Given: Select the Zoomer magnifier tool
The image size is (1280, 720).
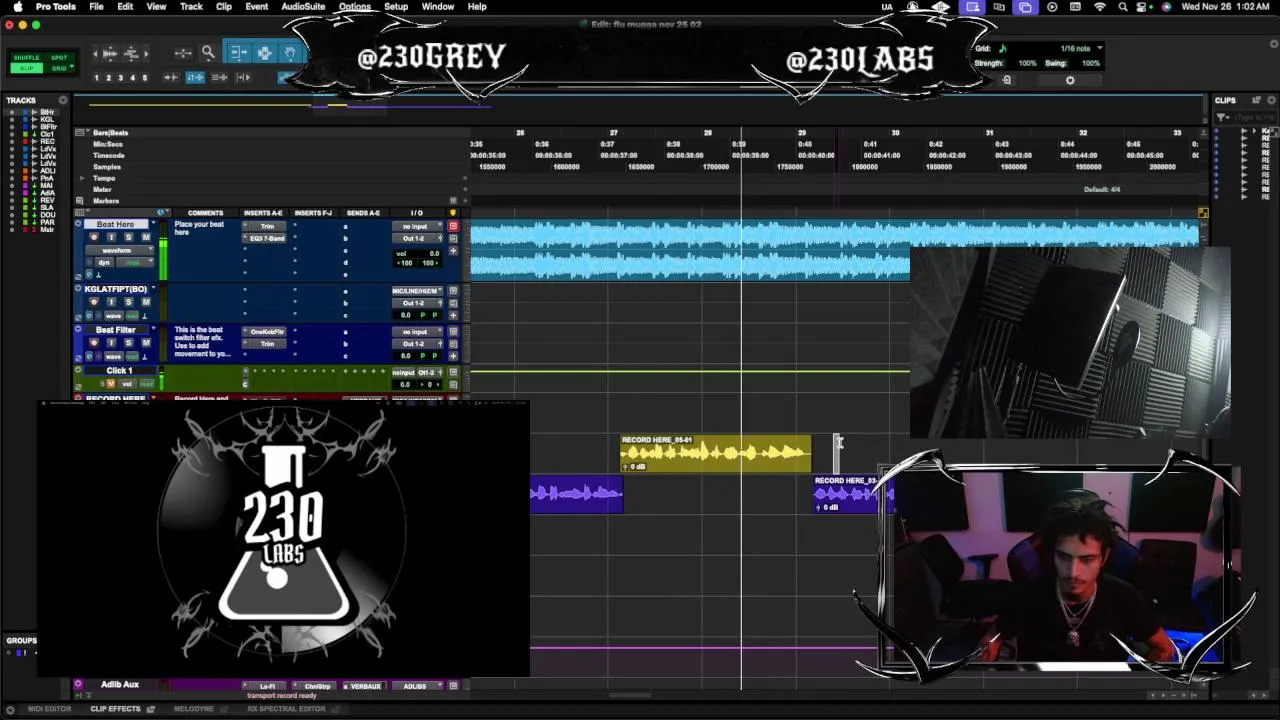Looking at the screenshot, I should coord(208,53).
